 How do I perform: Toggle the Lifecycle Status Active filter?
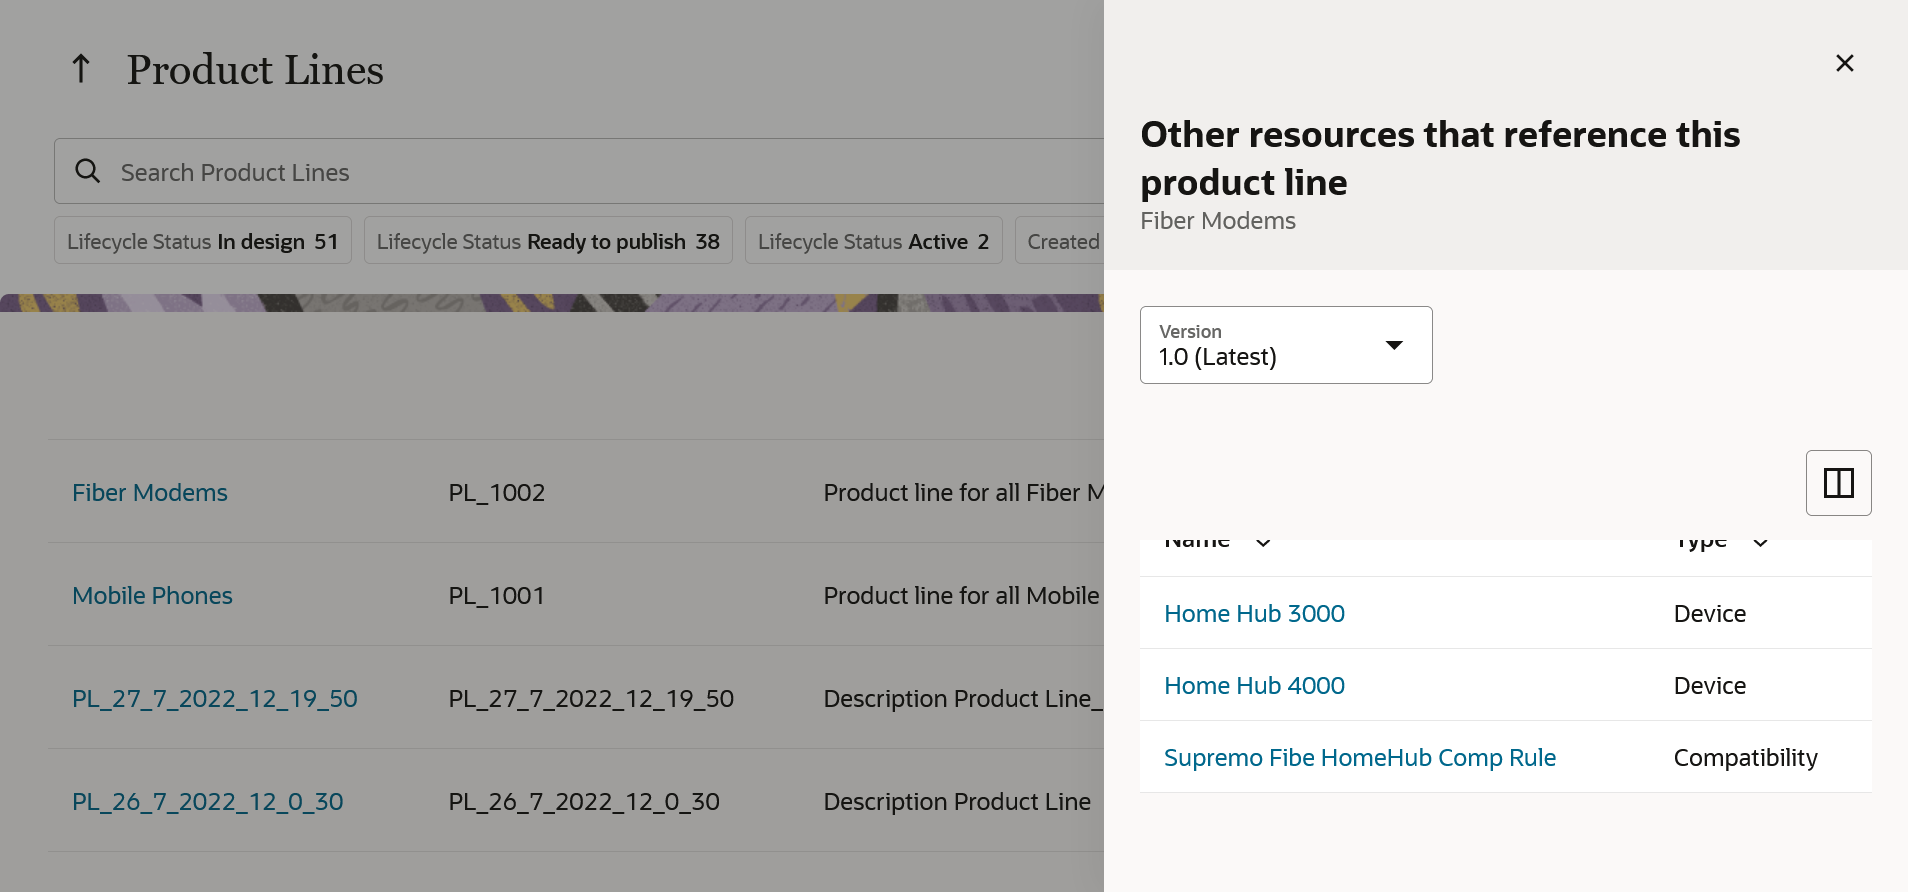[874, 241]
